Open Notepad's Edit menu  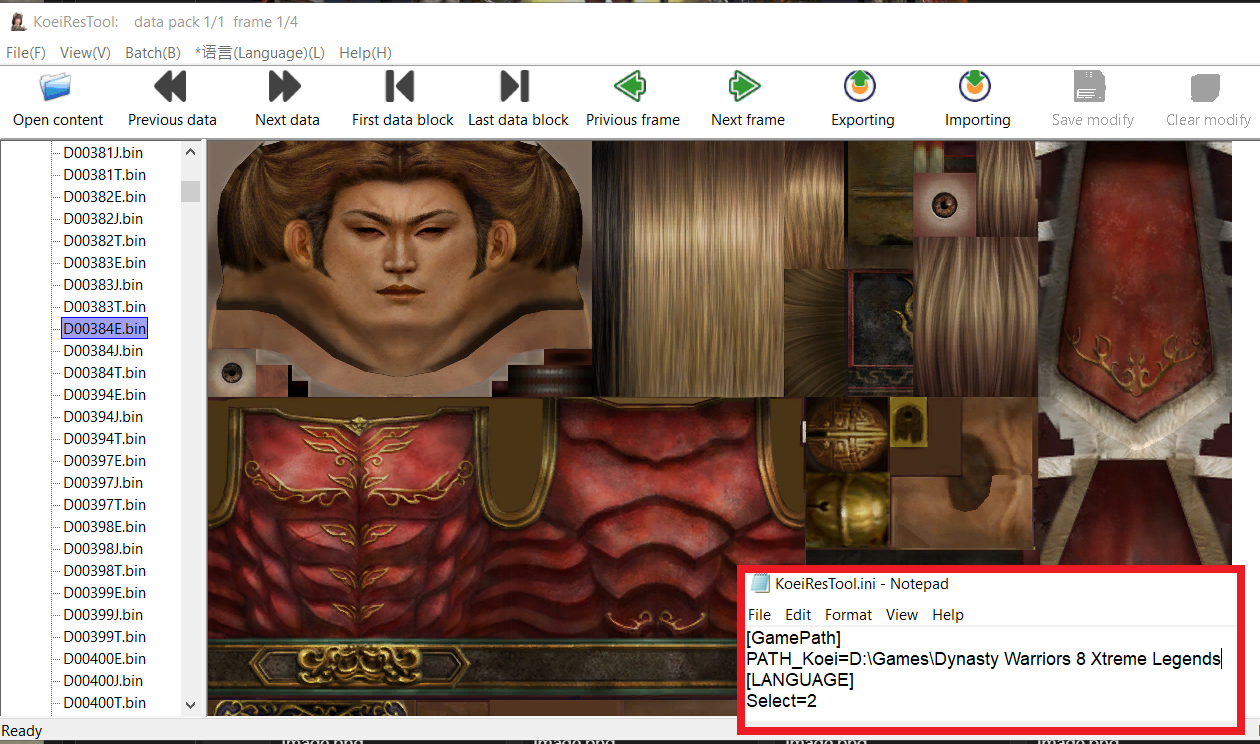[x=798, y=614]
